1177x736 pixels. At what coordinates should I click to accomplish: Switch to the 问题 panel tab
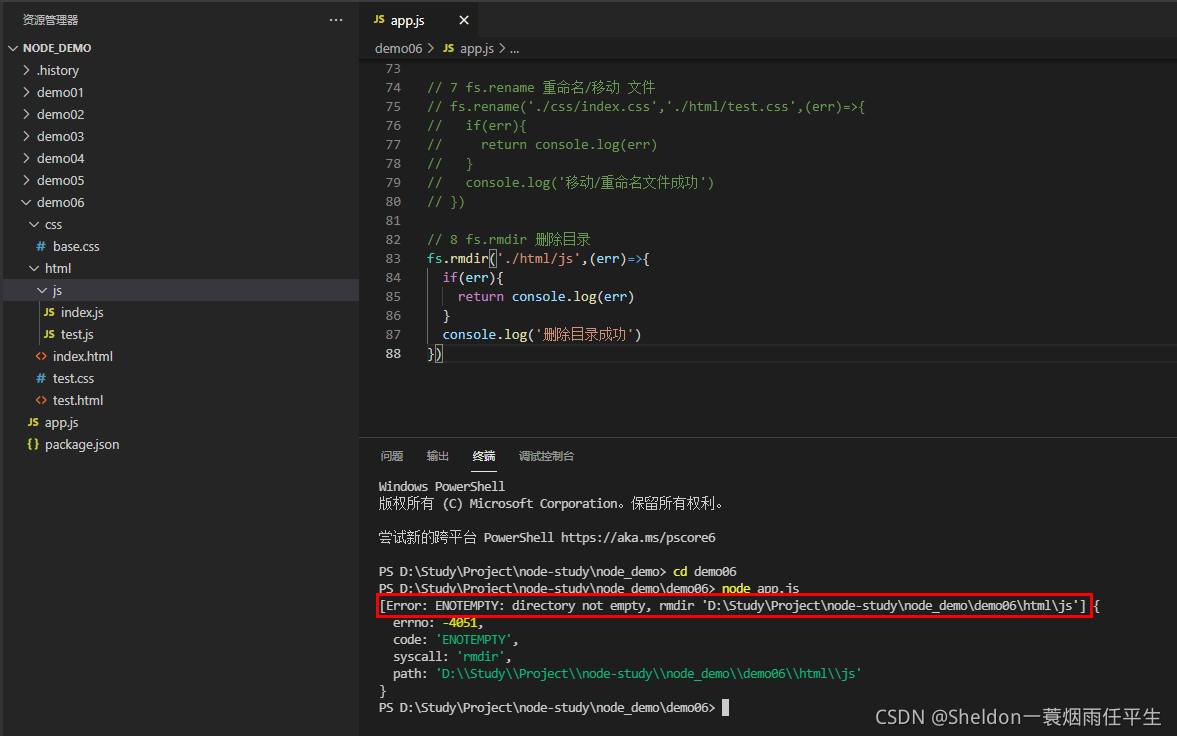tap(392, 456)
